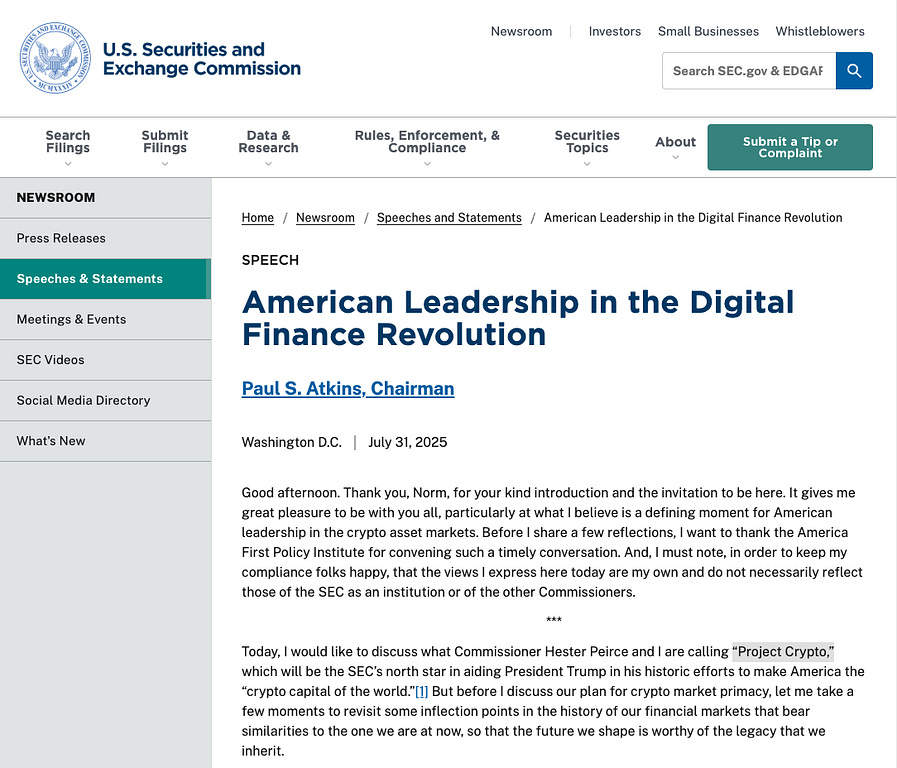The image size is (897, 768).
Task: Click Submit a Tip or Complaint button
Action: click(x=790, y=147)
